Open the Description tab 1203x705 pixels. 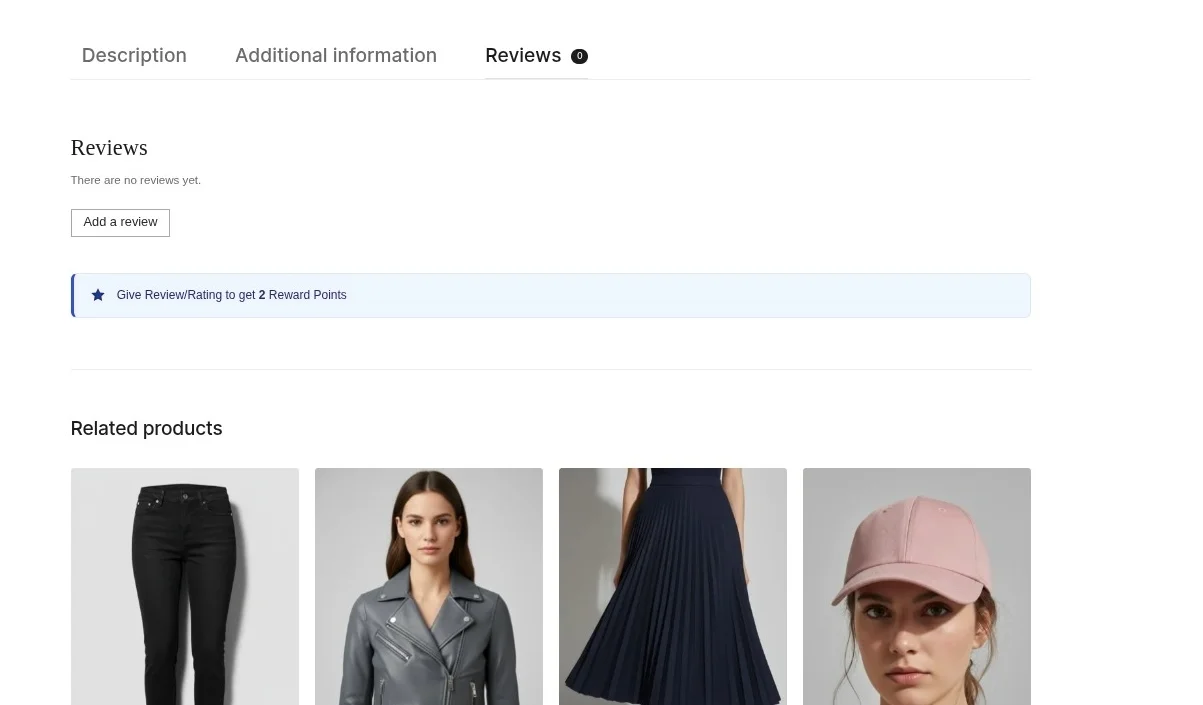(x=134, y=55)
